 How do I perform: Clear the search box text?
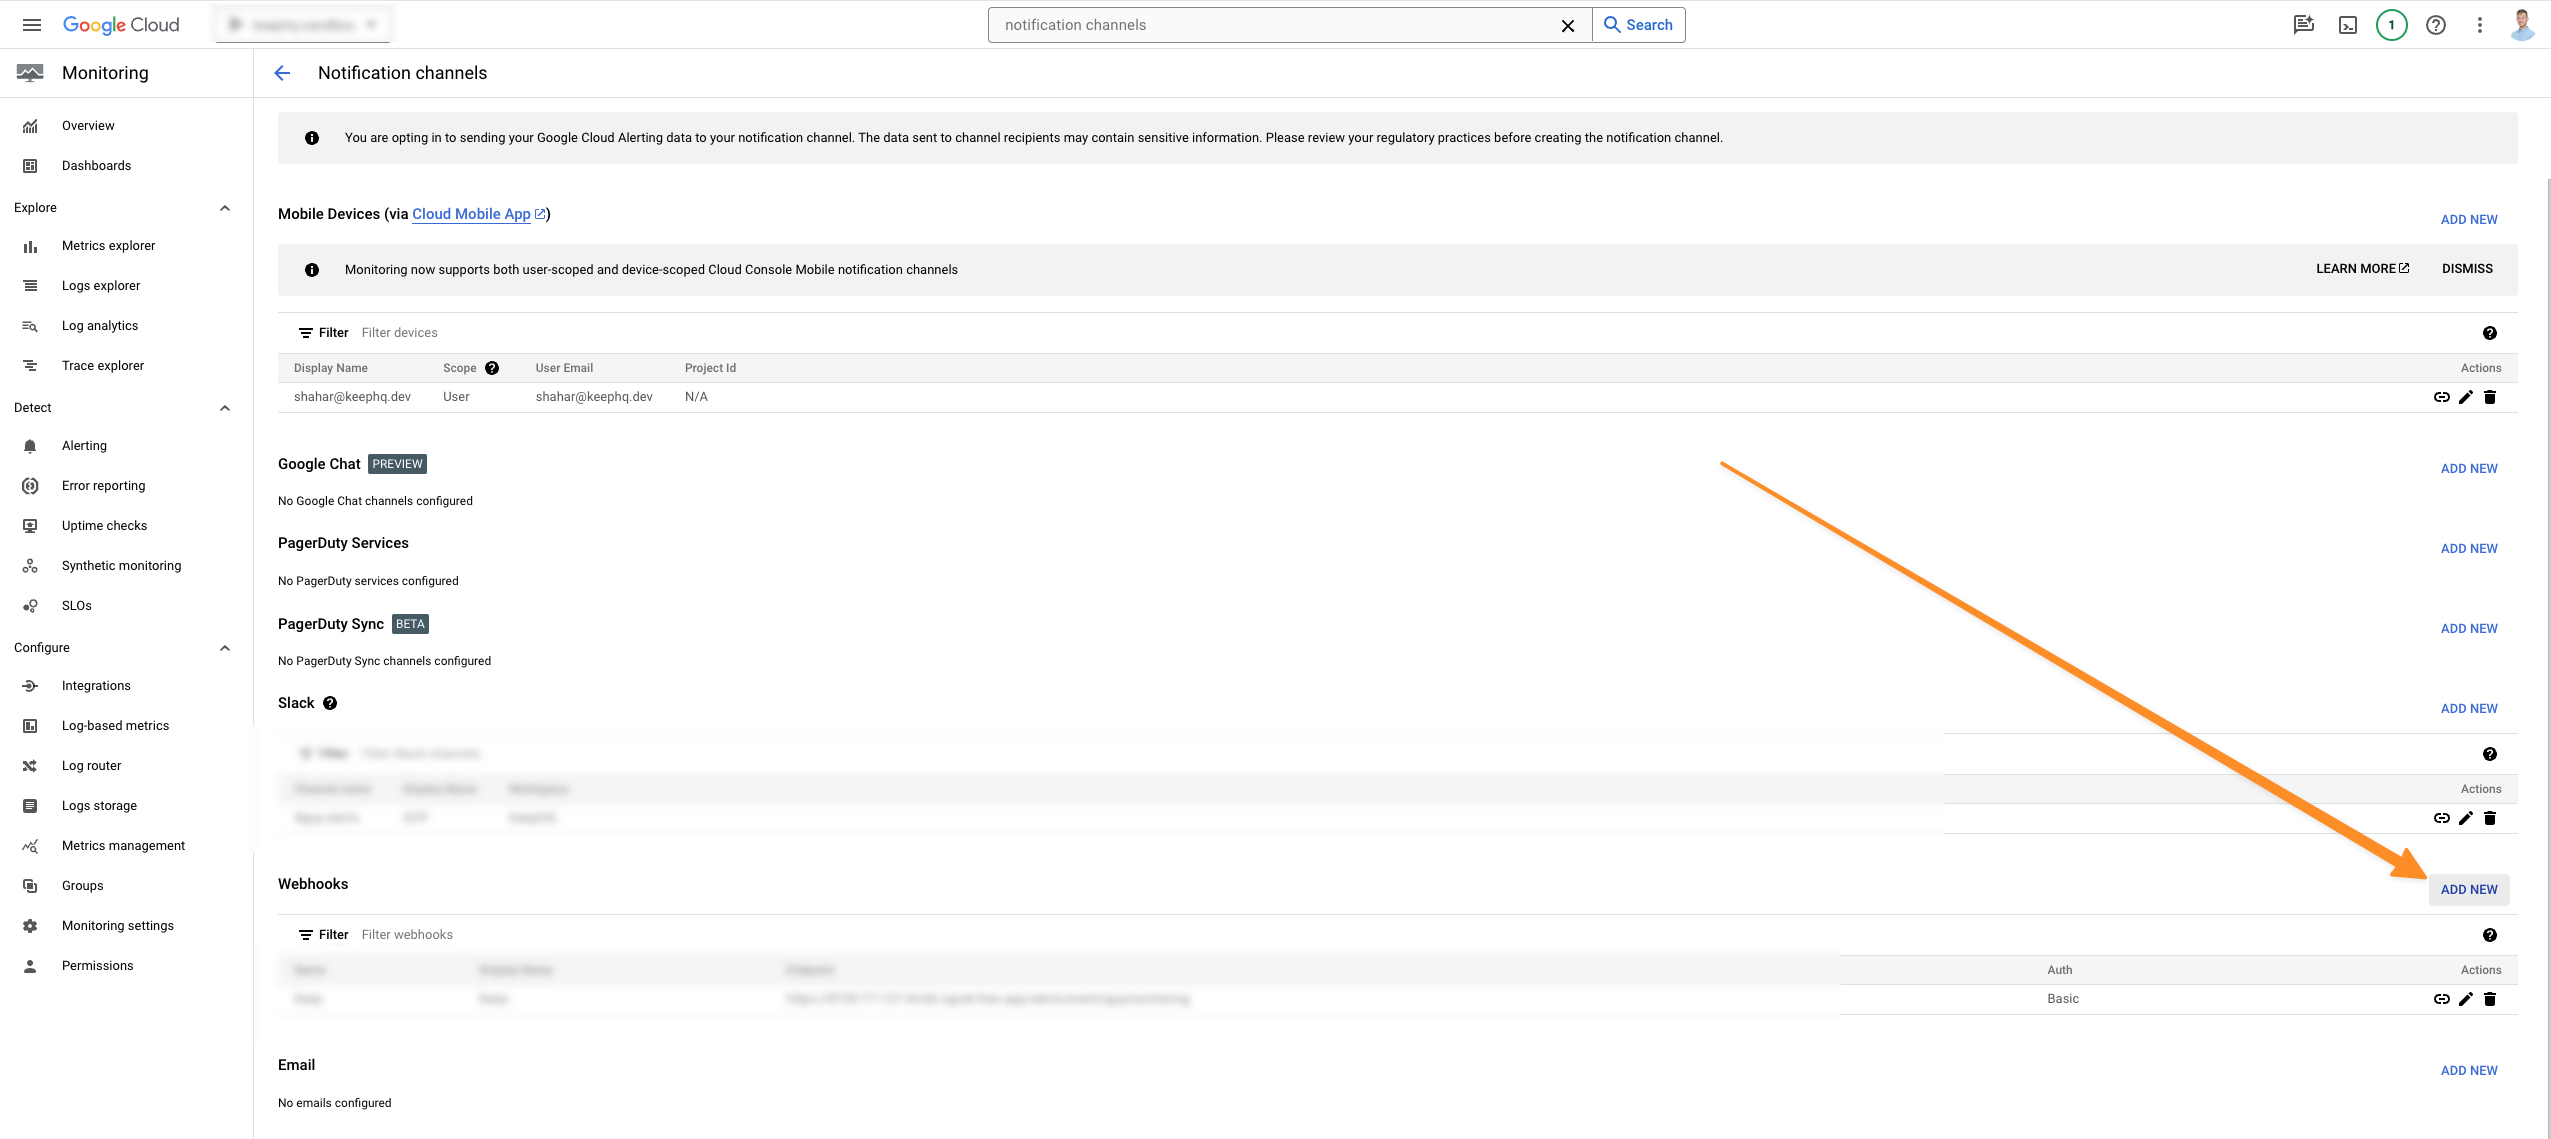[x=1568, y=26]
